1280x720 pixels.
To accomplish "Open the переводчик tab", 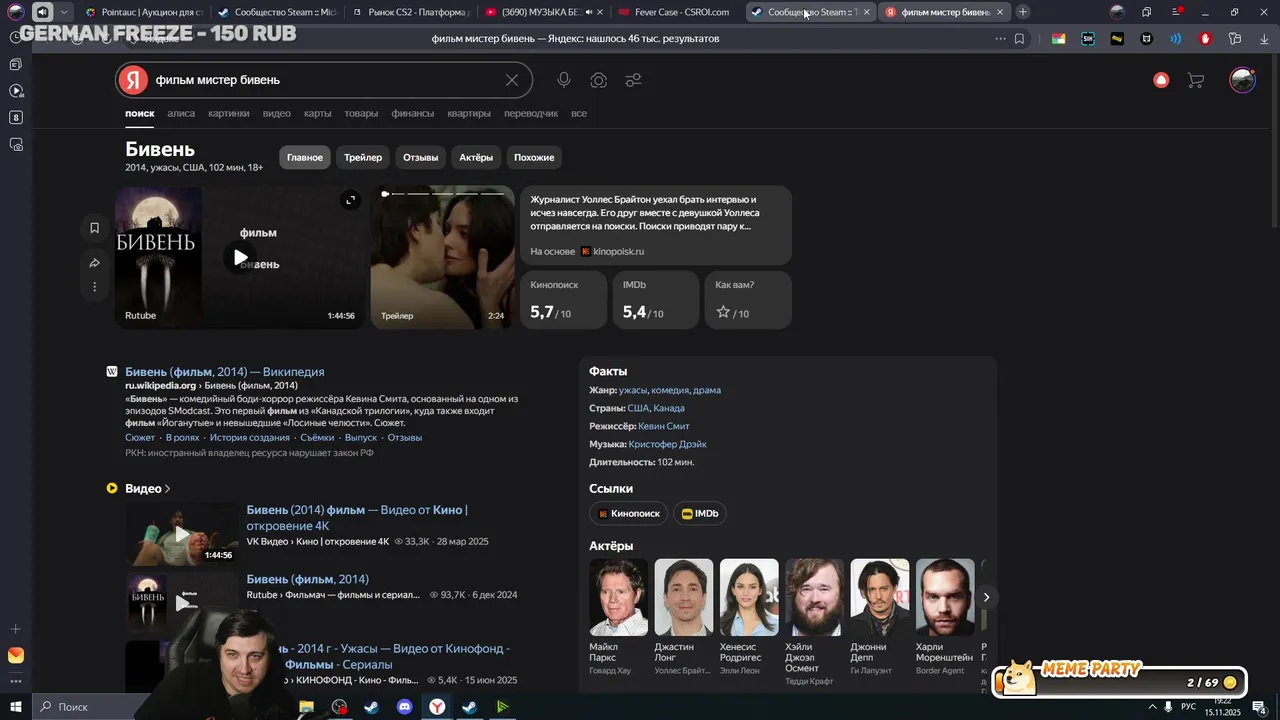I will [x=531, y=114].
